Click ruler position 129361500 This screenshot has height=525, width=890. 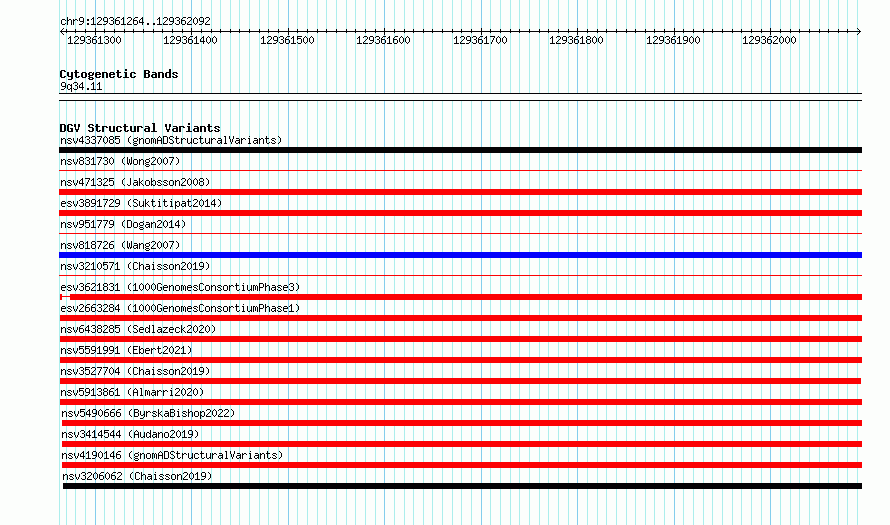click(x=287, y=40)
